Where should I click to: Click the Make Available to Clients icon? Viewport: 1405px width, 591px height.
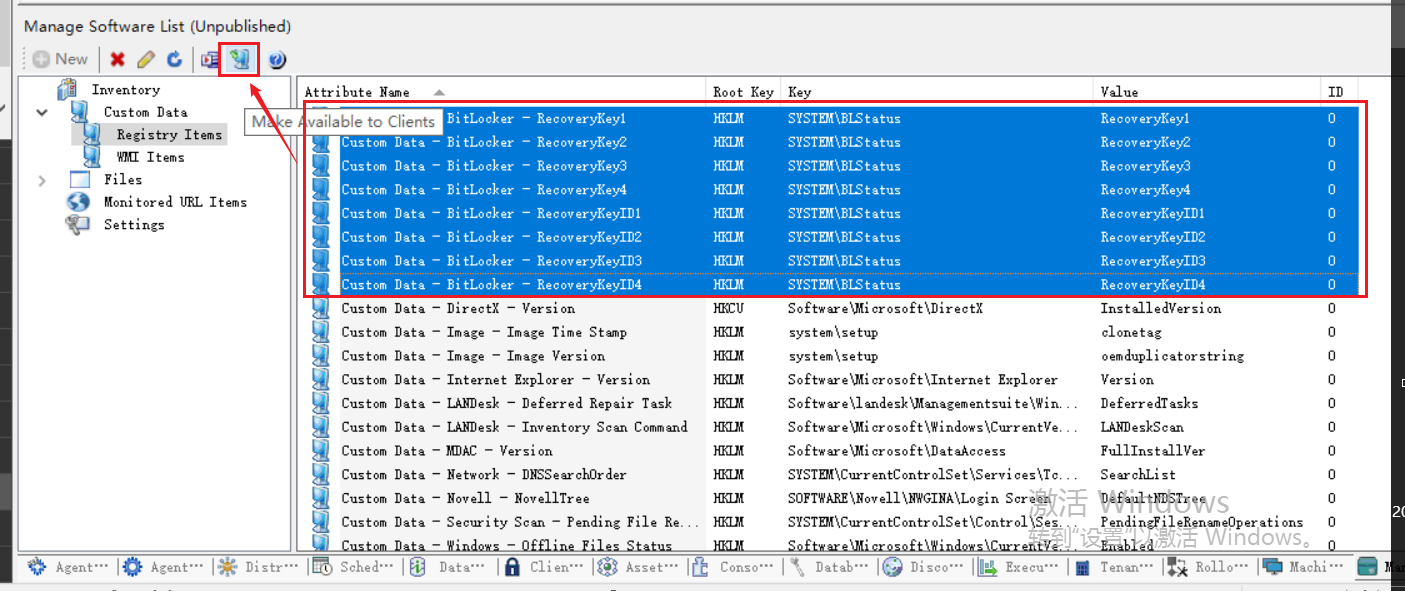pyautogui.click(x=239, y=59)
